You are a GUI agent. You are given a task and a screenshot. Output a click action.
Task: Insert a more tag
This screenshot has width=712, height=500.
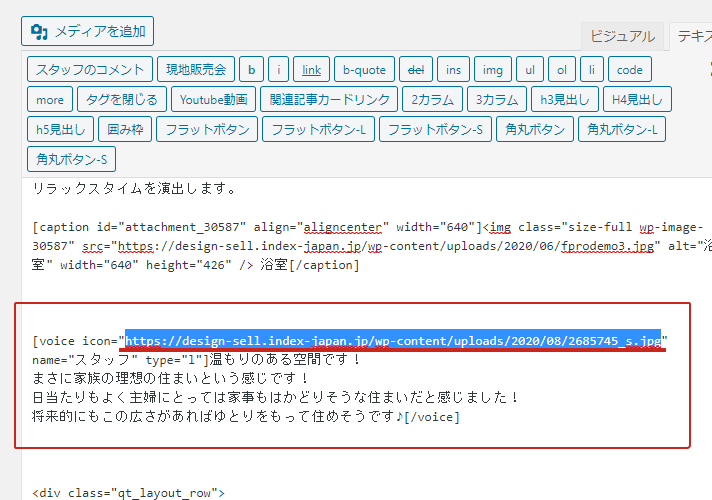pos(50,100)
